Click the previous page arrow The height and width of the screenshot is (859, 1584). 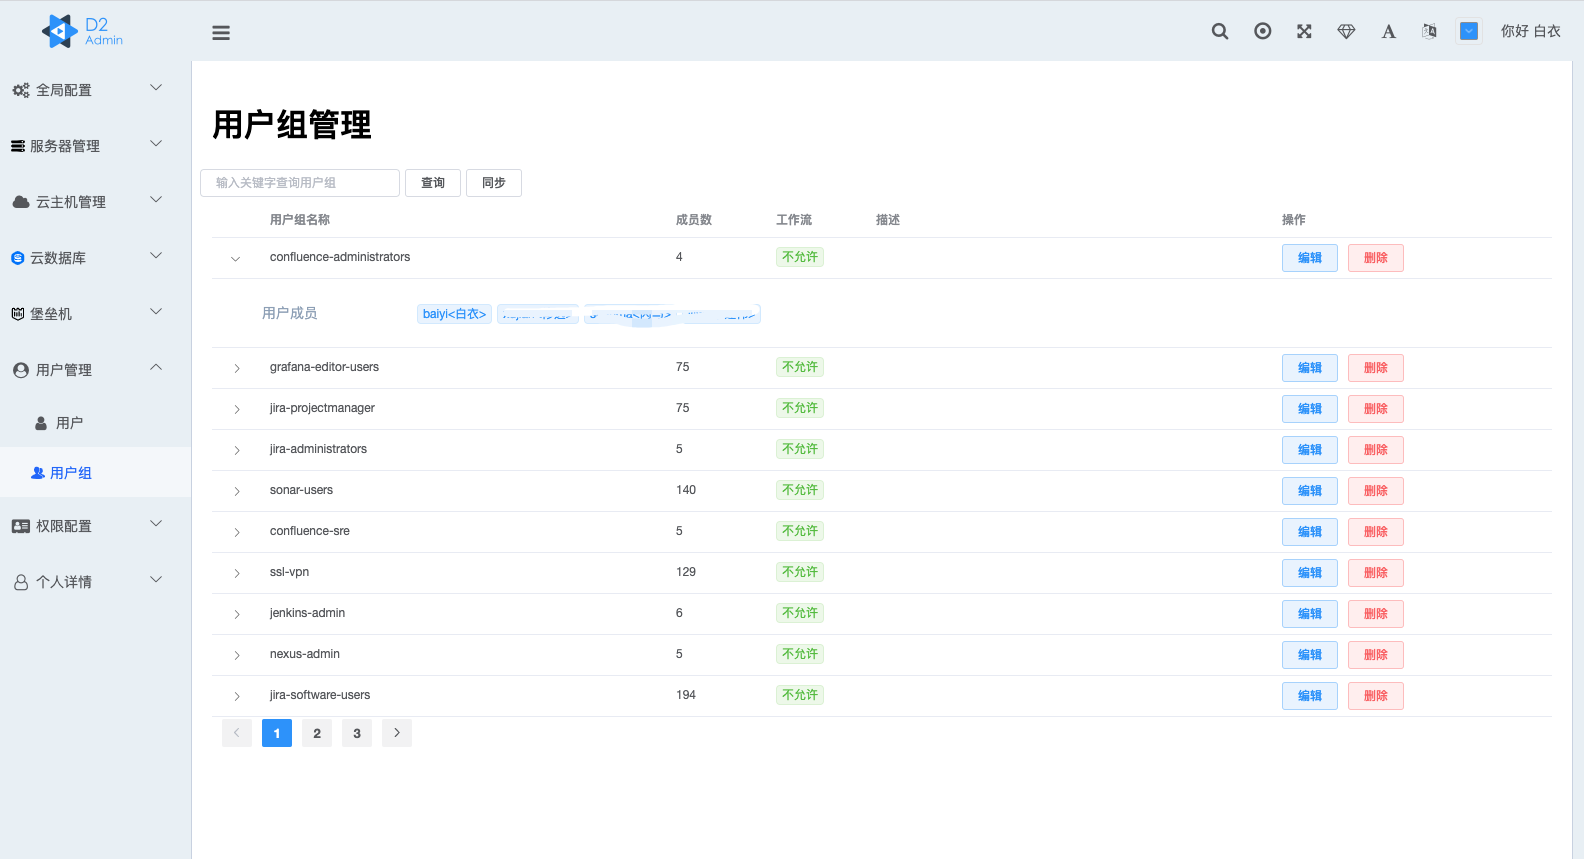pos(237,733)
